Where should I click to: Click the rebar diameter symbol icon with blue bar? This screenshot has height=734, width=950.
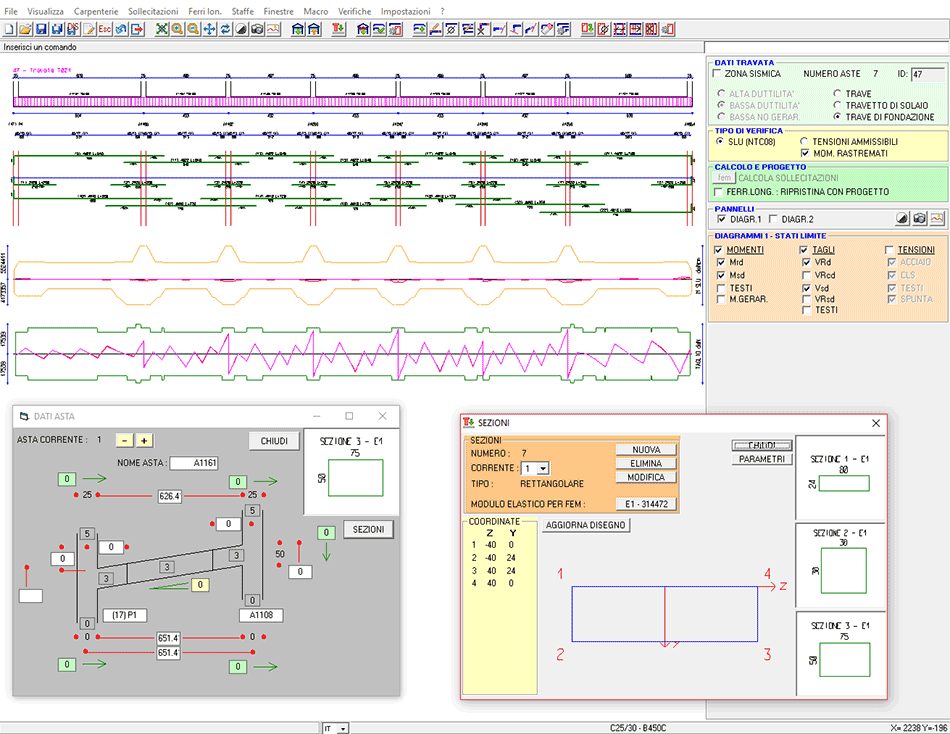451,29
